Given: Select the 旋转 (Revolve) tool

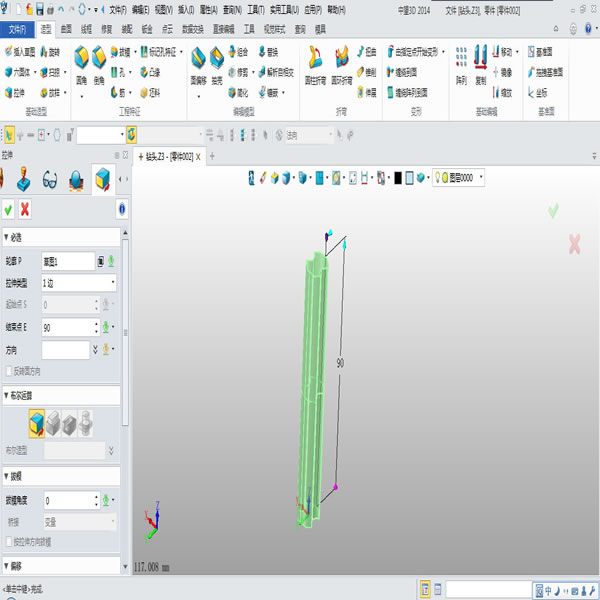Looking at the screenshot, I should pyautogui.click(x=50, y=52).
